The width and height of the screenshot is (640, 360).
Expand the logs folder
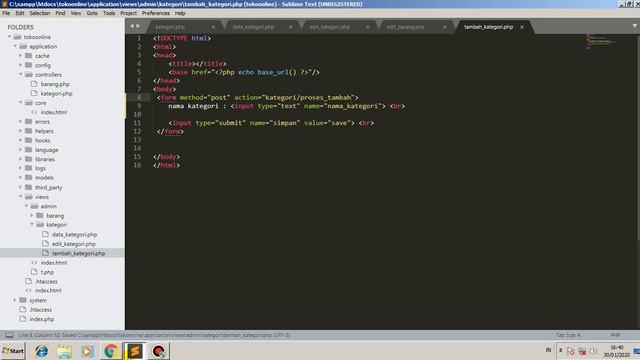[x=21, y=168]
